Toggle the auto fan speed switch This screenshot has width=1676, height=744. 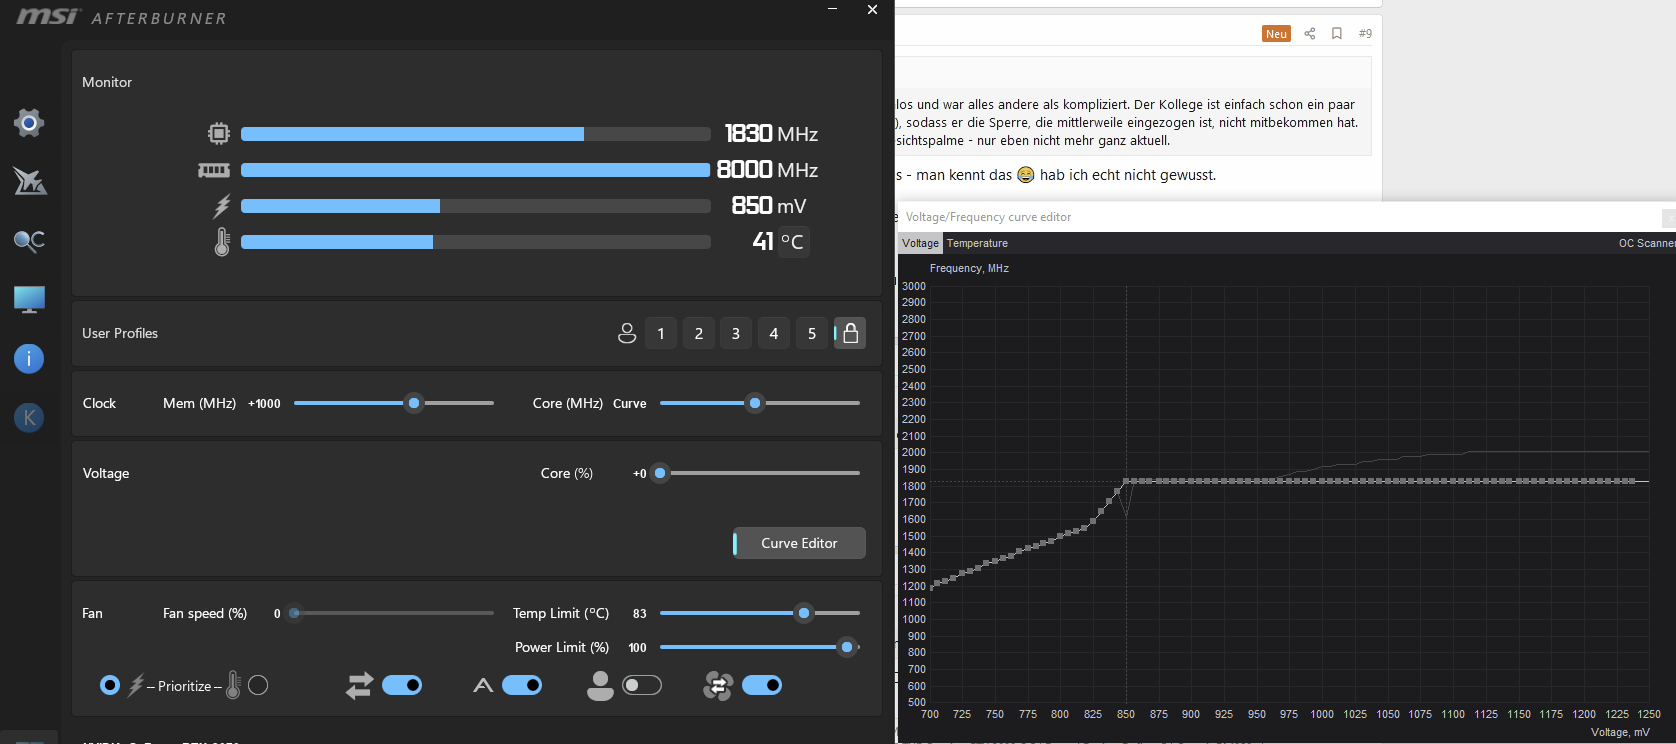click(x=522, y=685)
